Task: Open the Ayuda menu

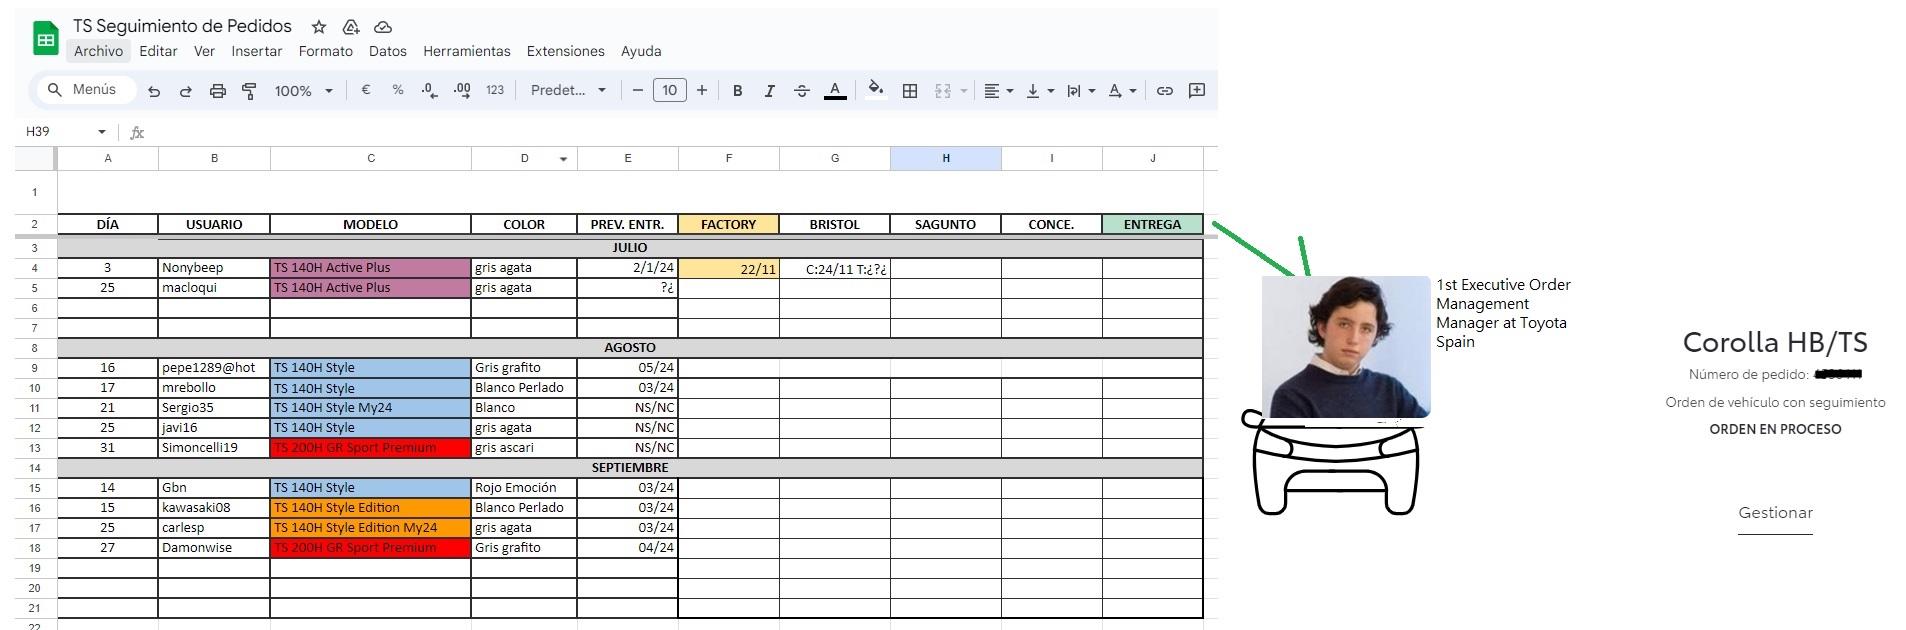Action: (641, 51)
